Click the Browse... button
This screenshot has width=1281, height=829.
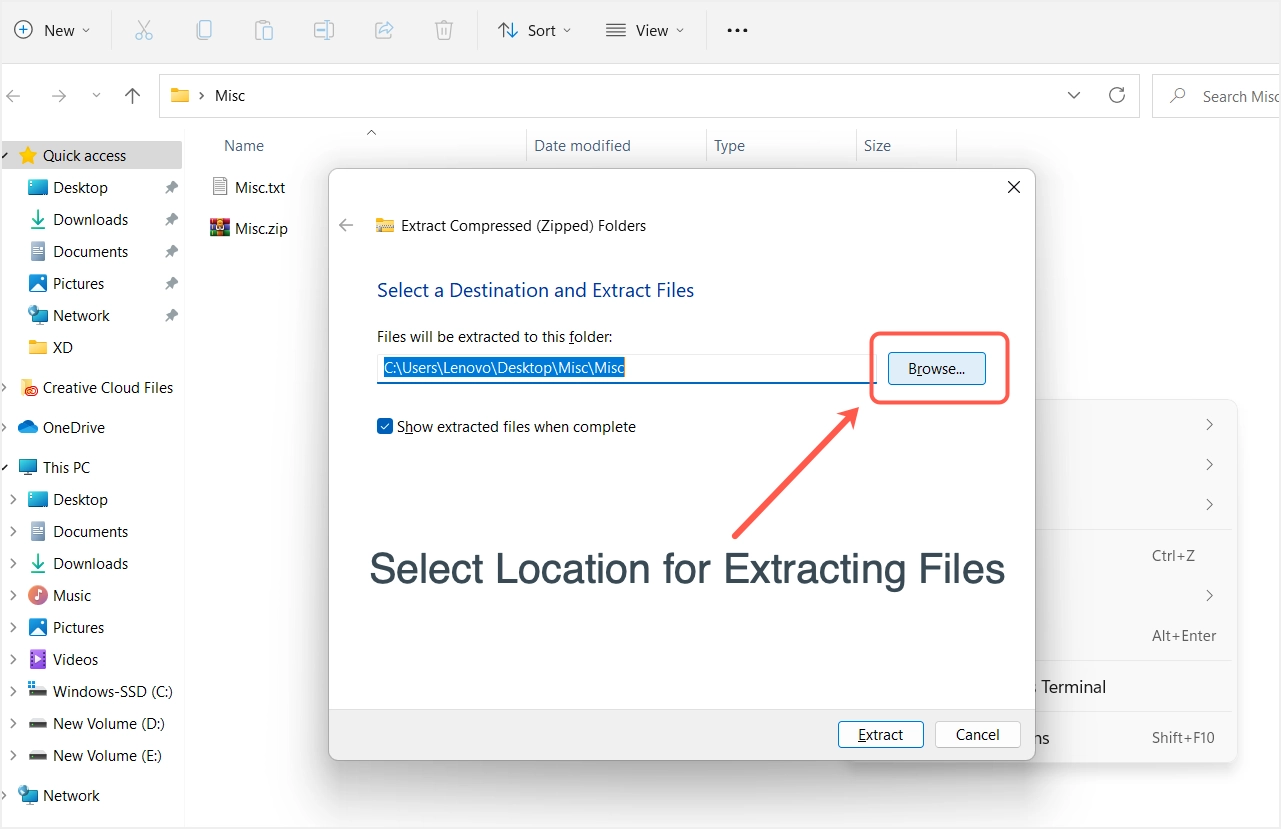[x=936, y=369]
